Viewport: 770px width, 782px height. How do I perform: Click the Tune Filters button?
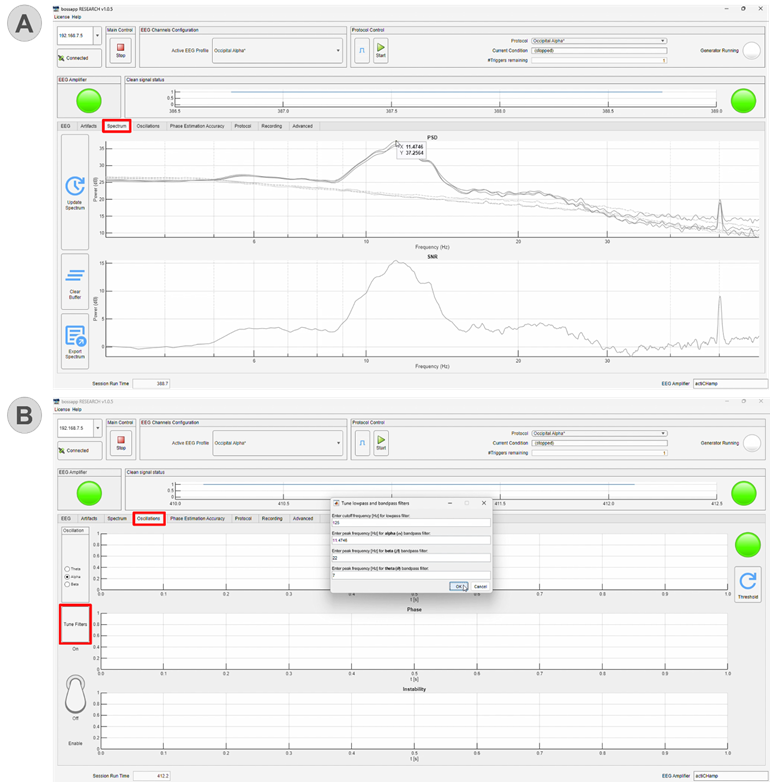pos(75,624)
